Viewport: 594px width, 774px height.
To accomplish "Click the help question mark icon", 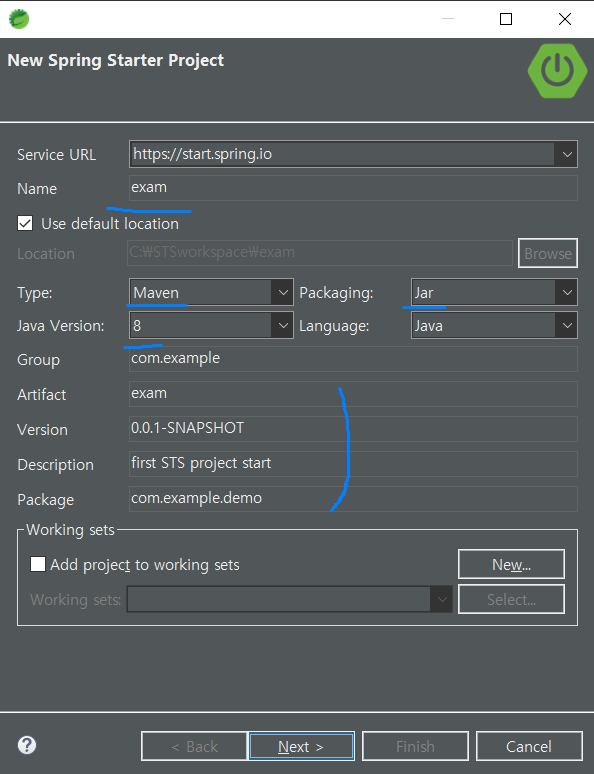I will coord(27,745).
